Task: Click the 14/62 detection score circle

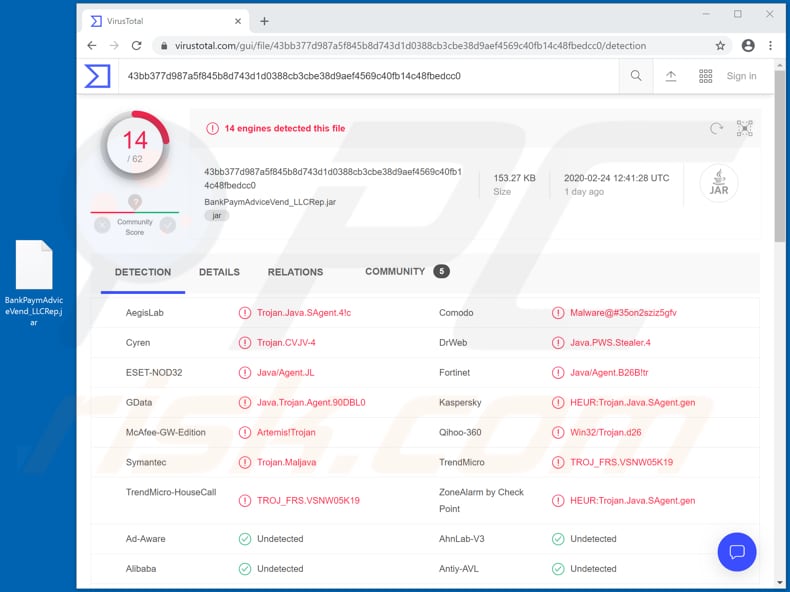Action: [x=135, y=146]
